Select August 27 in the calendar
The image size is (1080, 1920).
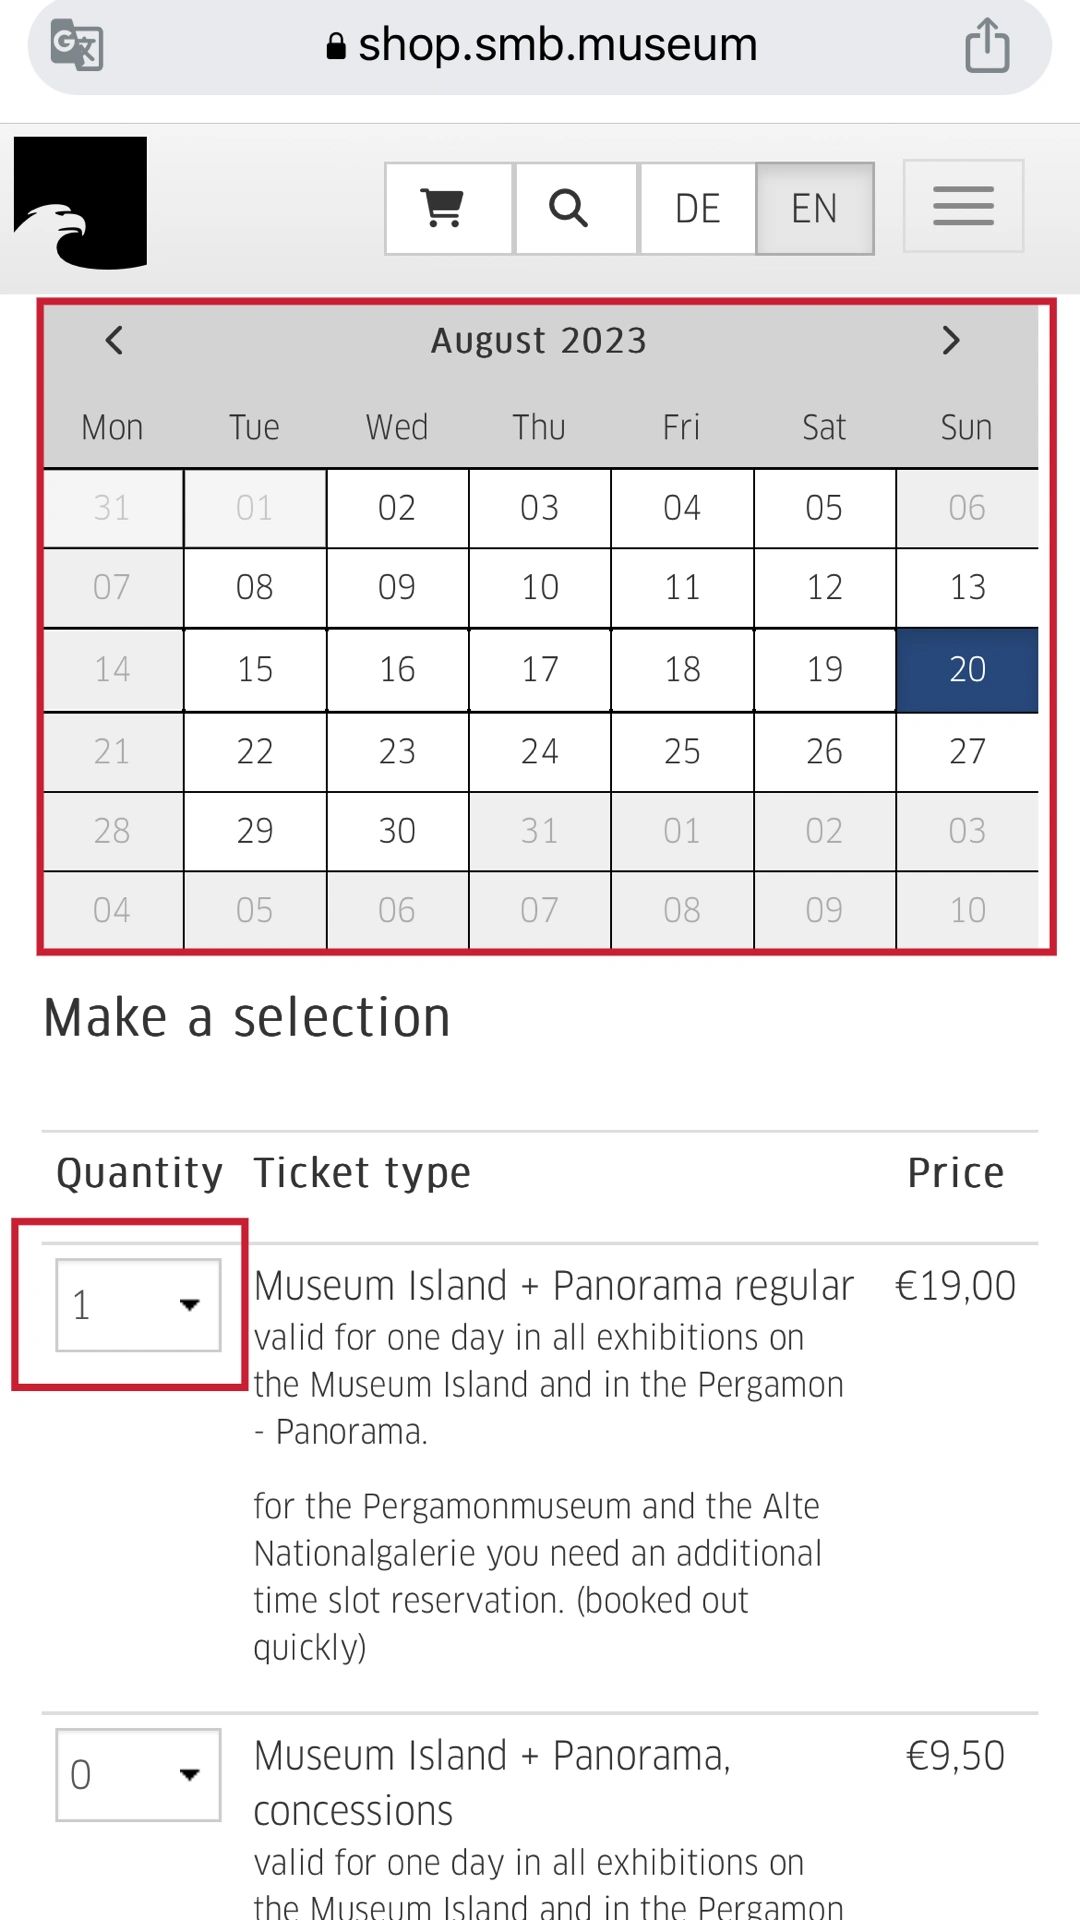pyautogui.click(x=967, y=752)
